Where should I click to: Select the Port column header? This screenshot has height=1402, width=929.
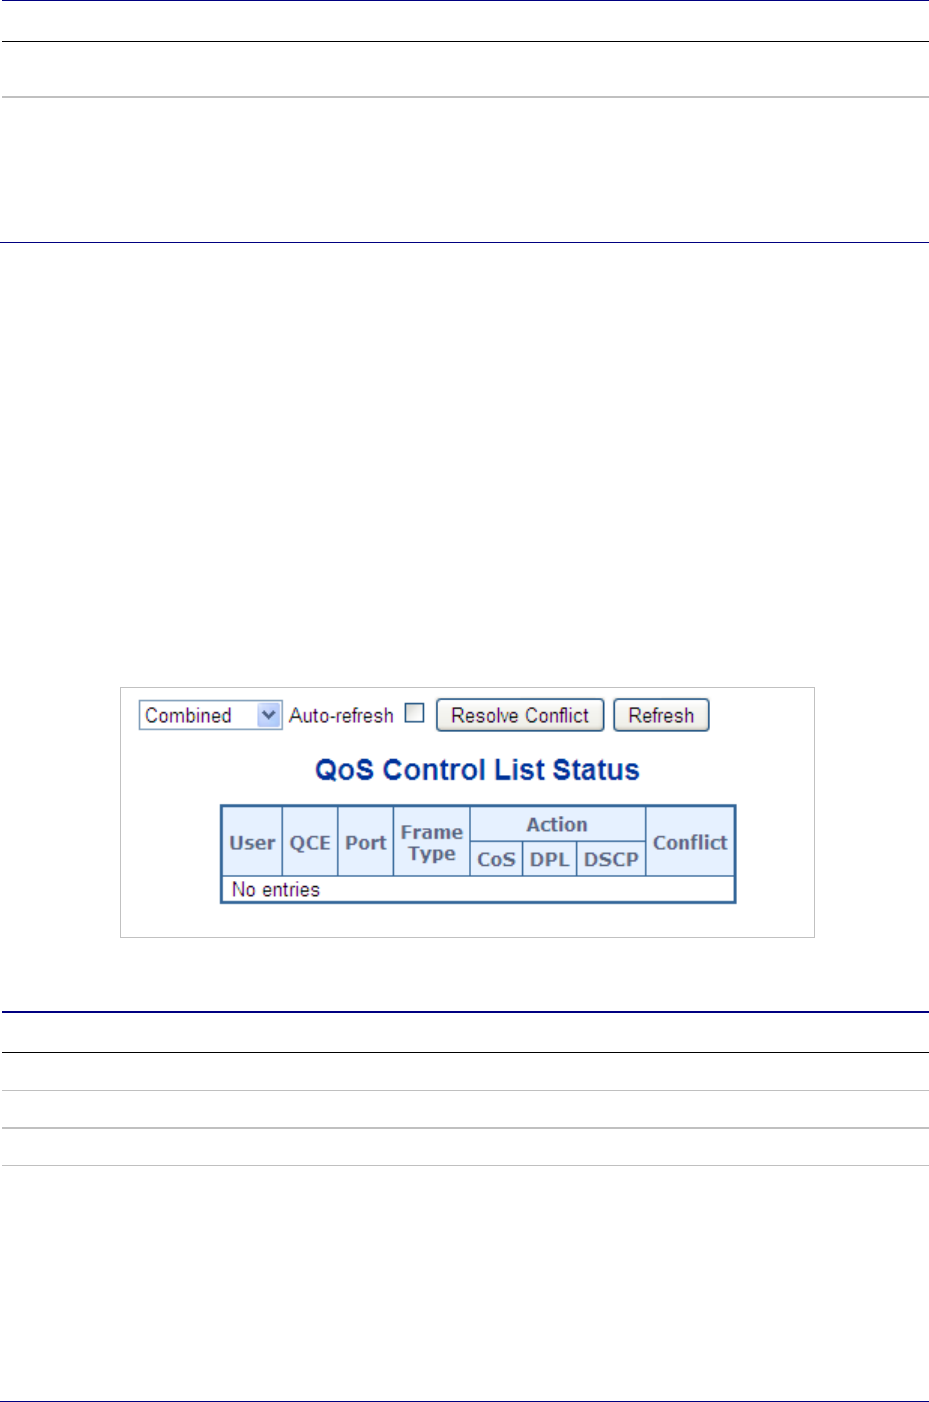pos(366,842)
